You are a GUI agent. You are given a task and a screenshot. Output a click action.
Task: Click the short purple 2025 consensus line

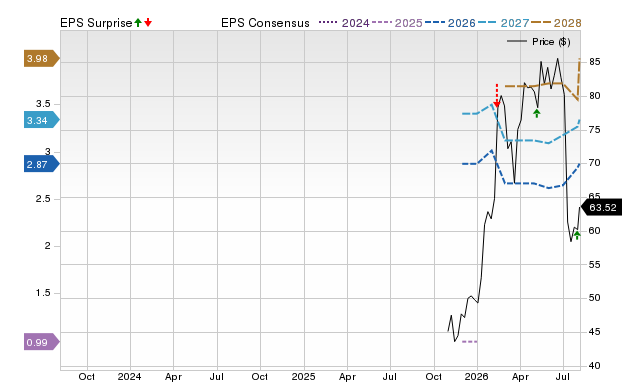pos(469,342)
